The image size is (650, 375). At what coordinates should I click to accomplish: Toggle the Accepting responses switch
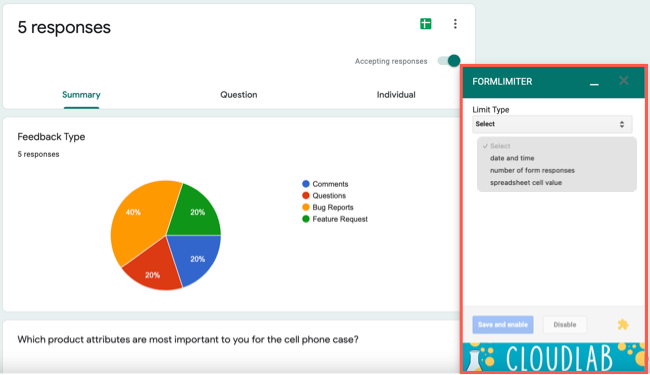pyautogui.click(x=449, y=60)
